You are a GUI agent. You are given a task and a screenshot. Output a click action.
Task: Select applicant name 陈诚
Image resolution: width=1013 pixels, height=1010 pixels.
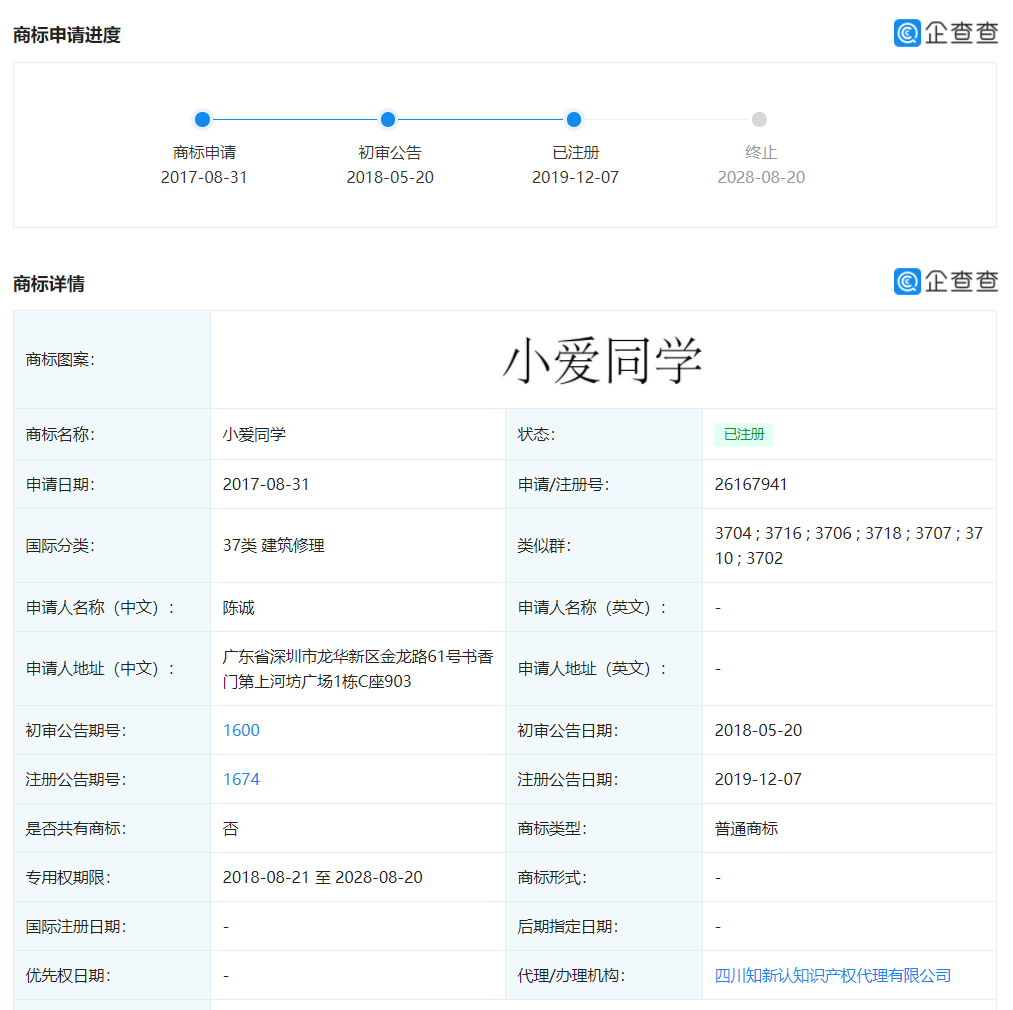pyautogui.click(x=238, y=607)
